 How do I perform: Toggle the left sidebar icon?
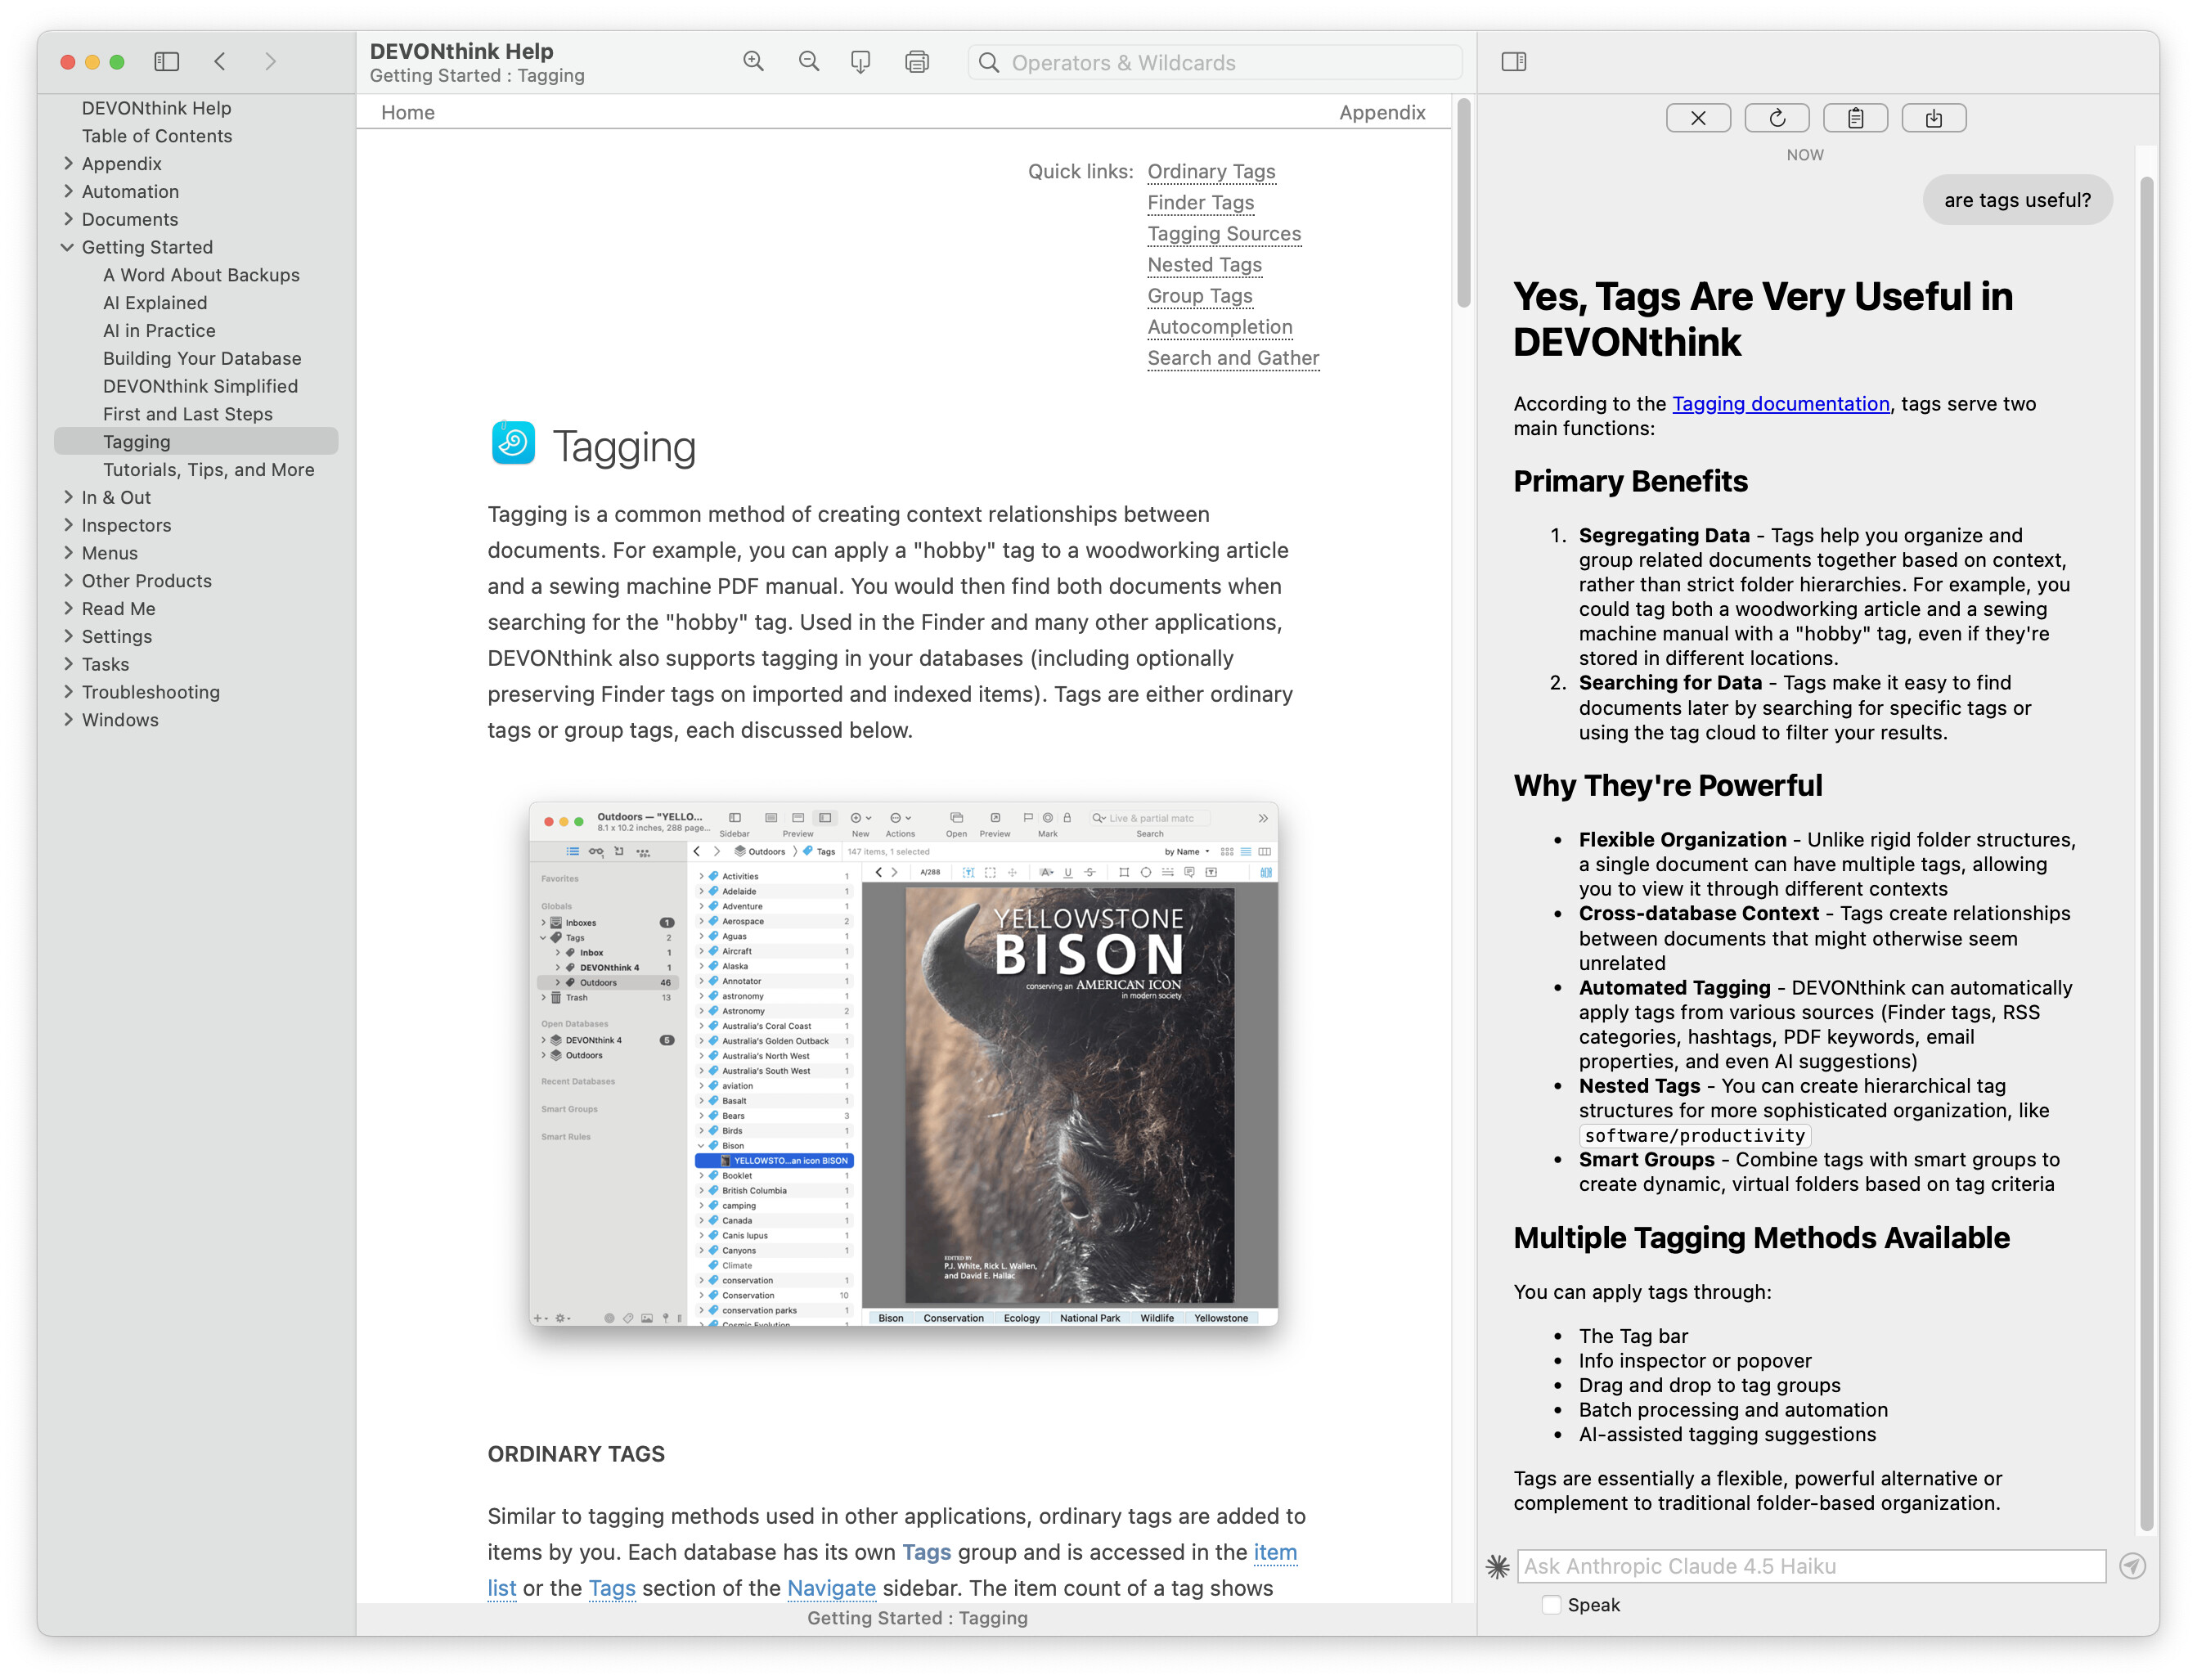[166, 62]
